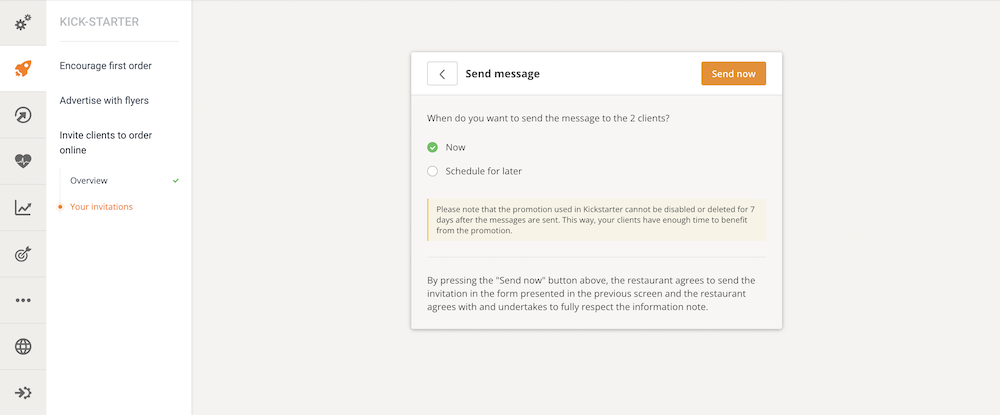
Task: Open the "Overview" sub-item
Action: tap(89, 180)
